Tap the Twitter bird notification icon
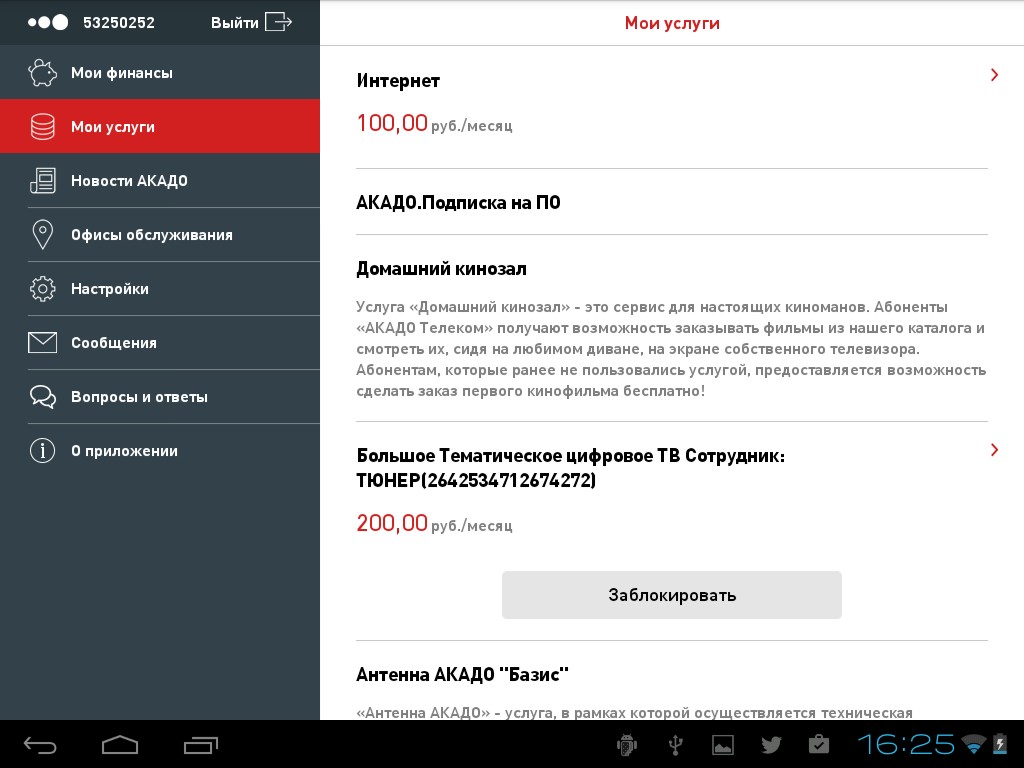Screen dimensions: 1024x768 (771, 744)
